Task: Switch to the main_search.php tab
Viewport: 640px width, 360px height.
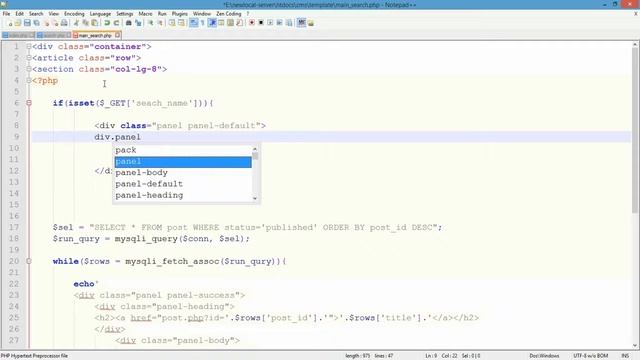Action: tap(94, 36)
